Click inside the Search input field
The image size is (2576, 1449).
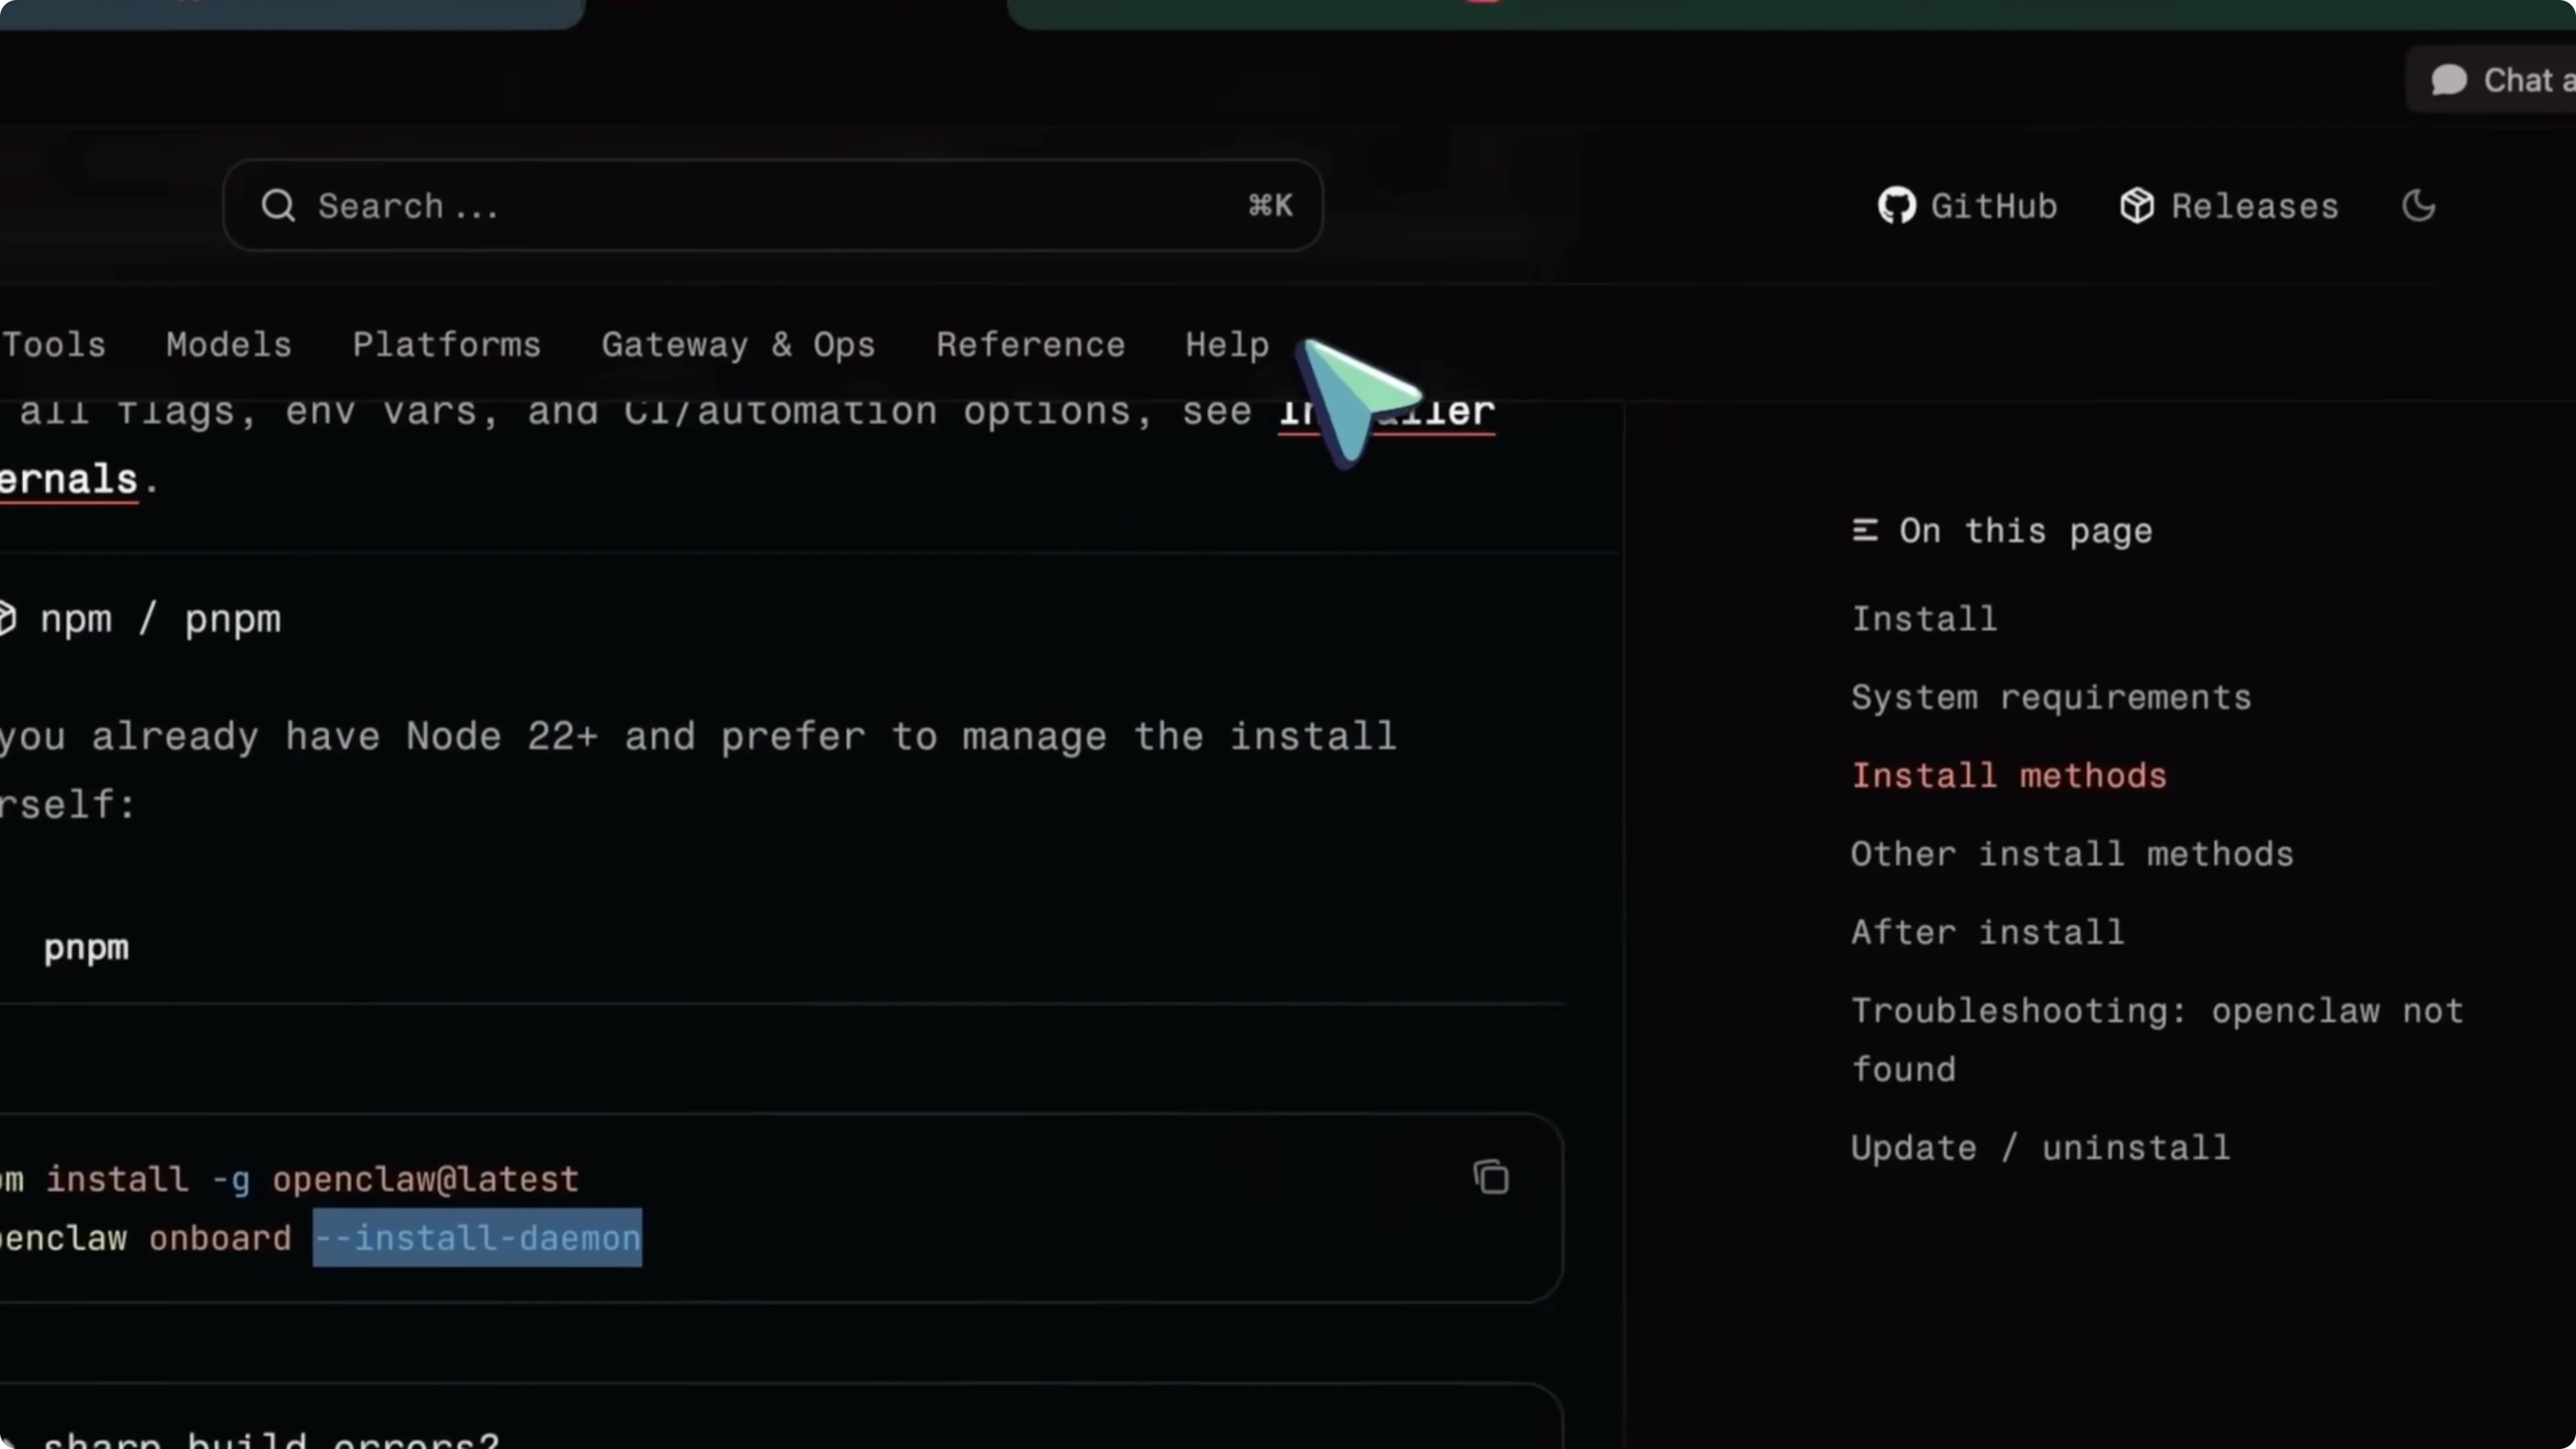pos(700,206)
